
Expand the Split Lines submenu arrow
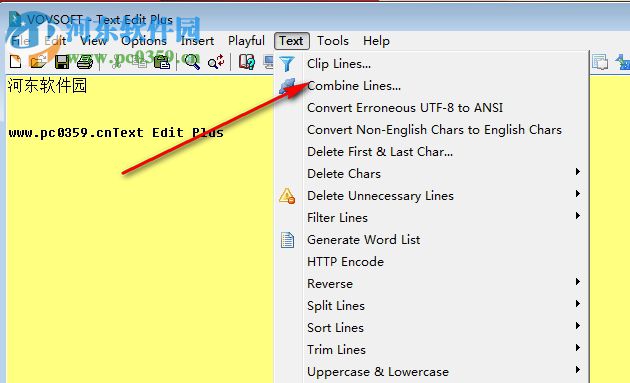click(577, 304)
